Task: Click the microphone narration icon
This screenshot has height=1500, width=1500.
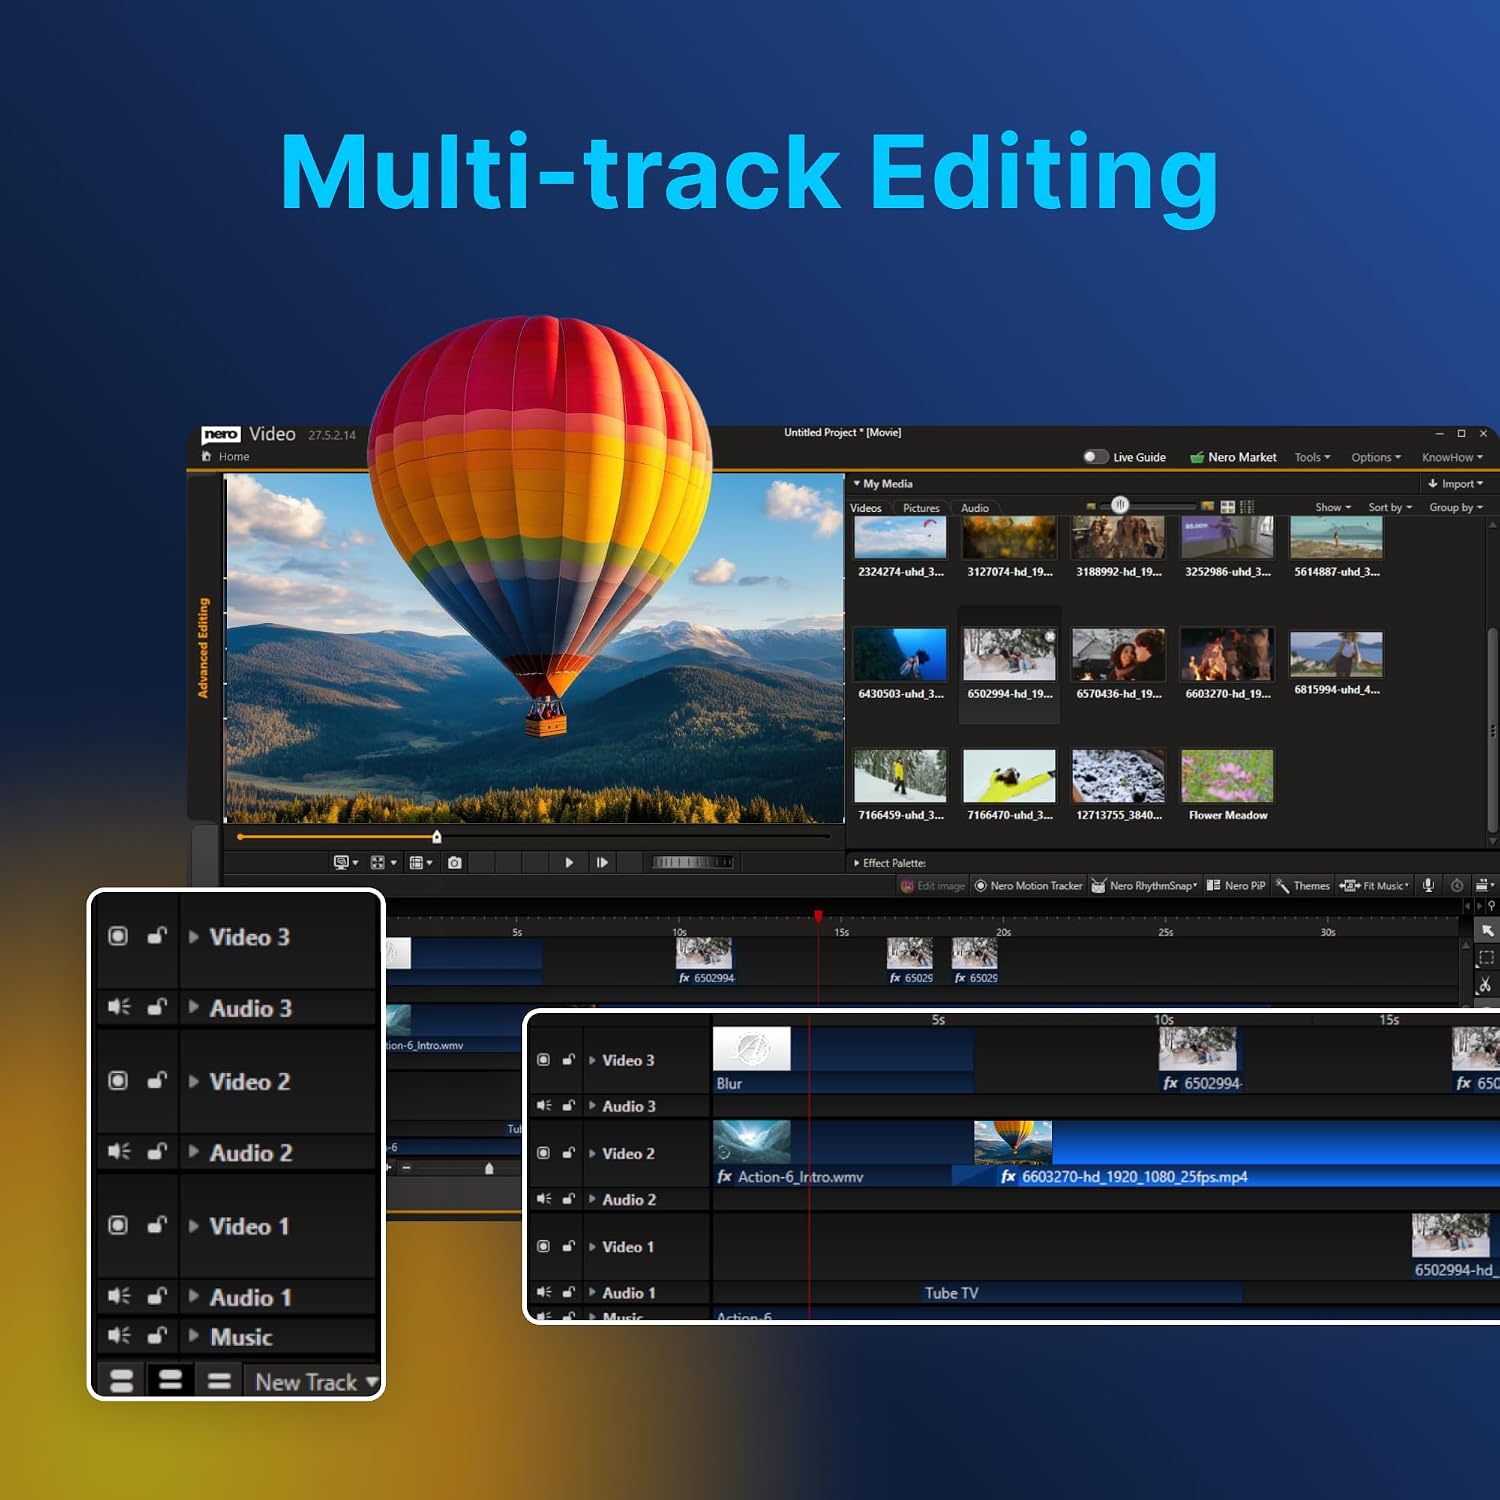Action: click(x=1428, y=885)
